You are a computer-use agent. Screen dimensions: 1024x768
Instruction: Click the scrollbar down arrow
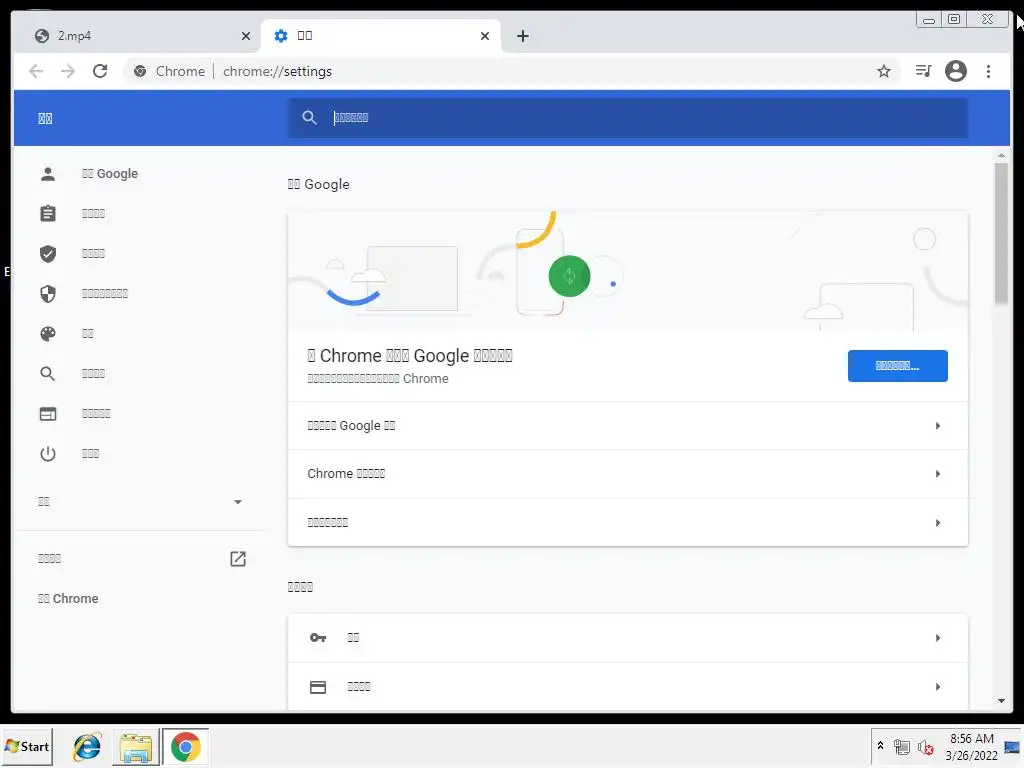1001,701
